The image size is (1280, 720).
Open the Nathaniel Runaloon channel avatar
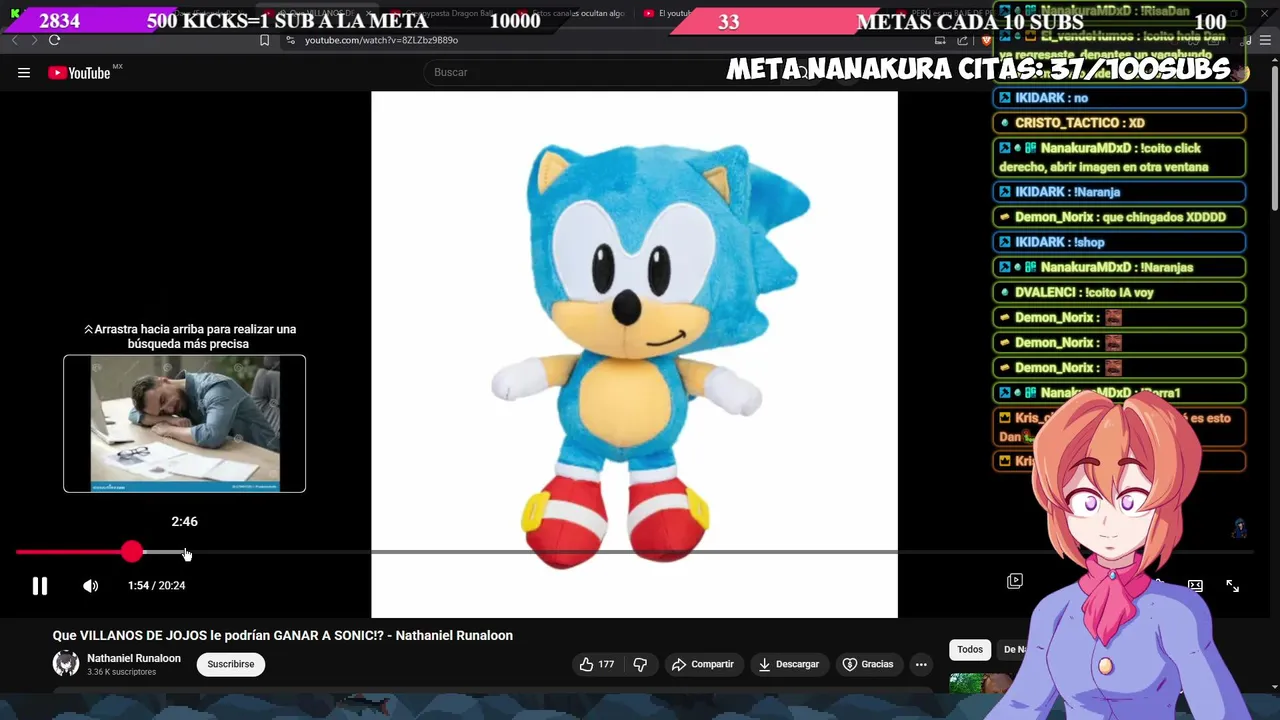(x=66, y=664)
